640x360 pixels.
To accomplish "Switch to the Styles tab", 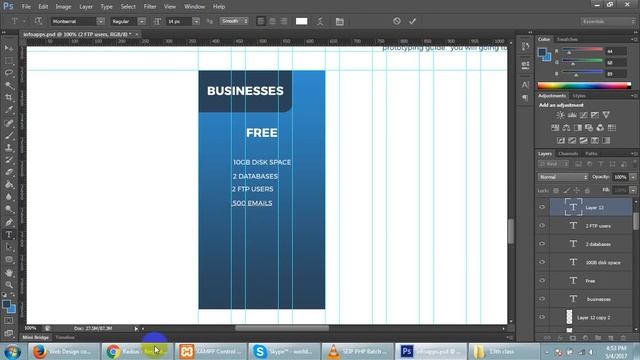I will click(x=579, y=96).
